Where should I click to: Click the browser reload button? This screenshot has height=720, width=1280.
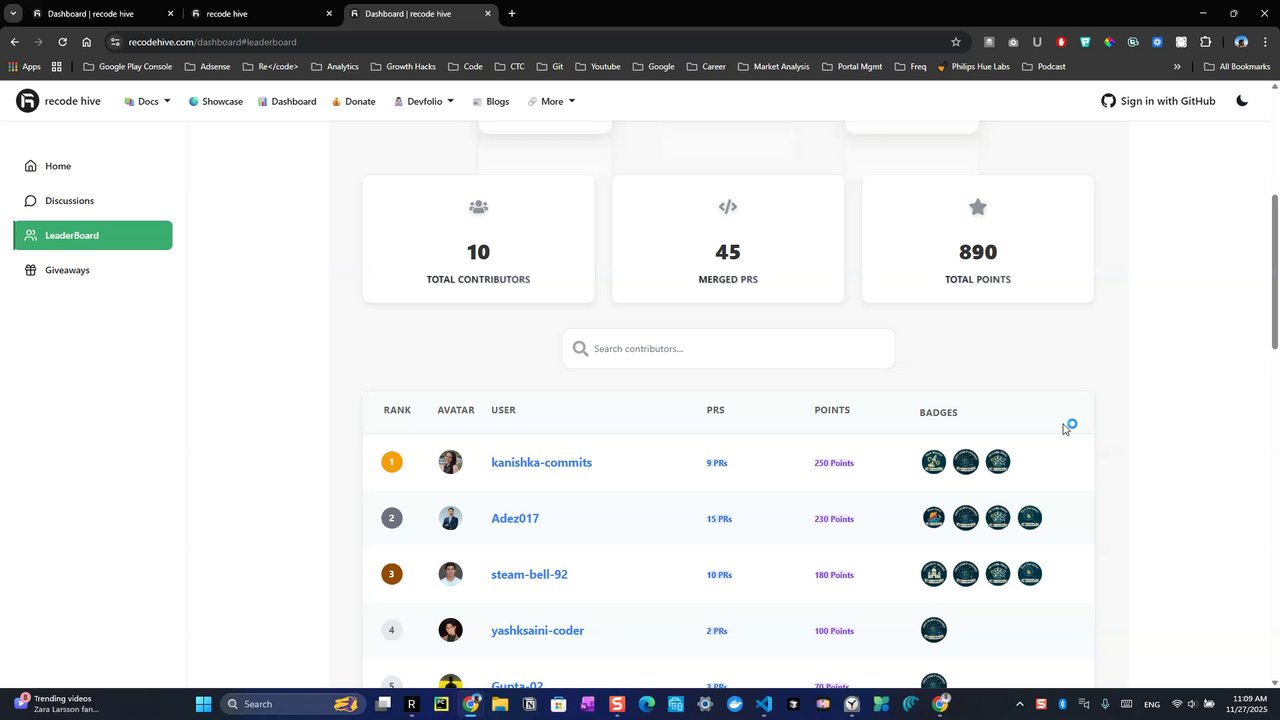(62, 42)
